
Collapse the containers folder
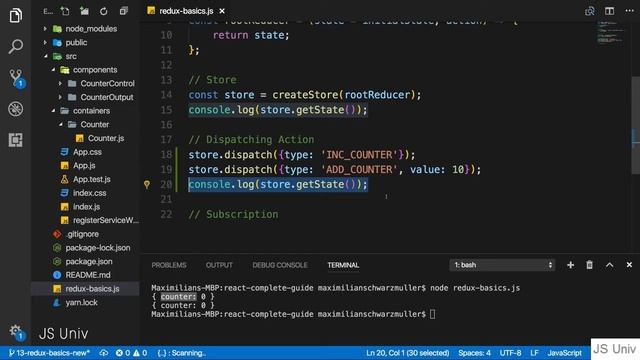point(85,111)
